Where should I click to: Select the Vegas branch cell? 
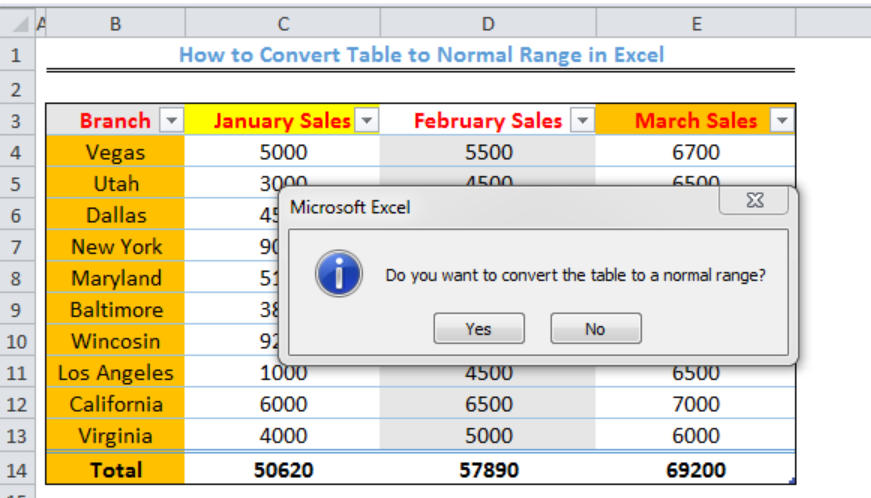[116, 152]
